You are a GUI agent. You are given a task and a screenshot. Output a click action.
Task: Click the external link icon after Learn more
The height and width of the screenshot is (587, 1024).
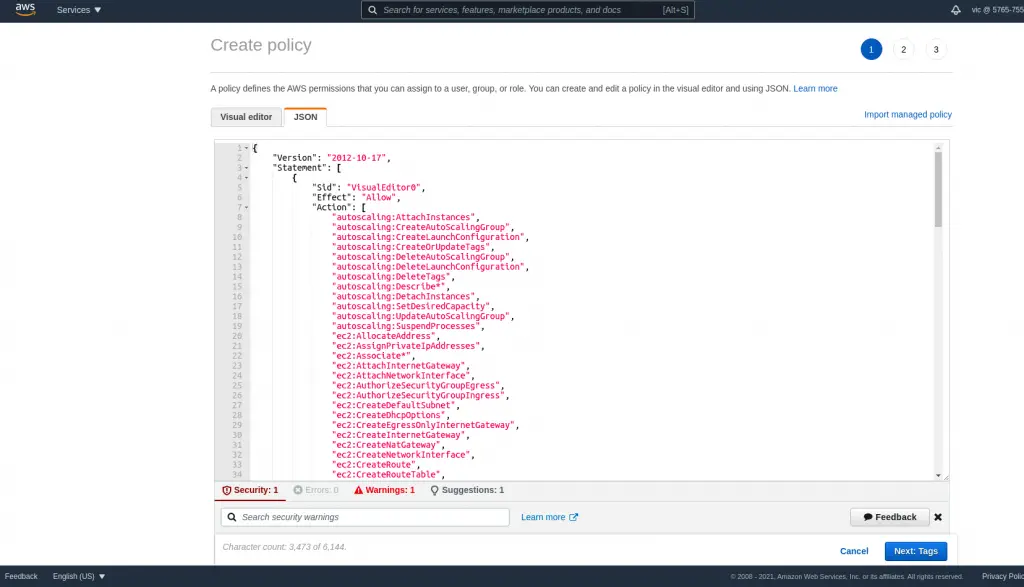point(573,517)
